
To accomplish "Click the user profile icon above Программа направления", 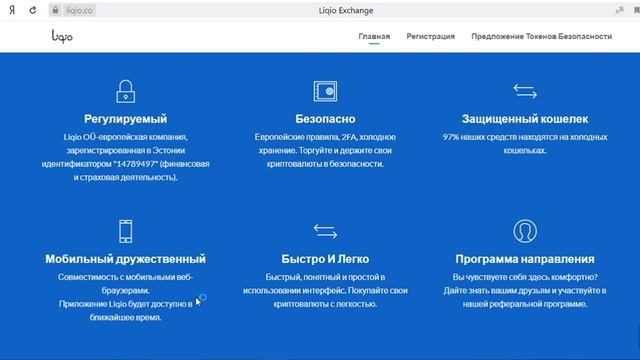I will point(525,231).
